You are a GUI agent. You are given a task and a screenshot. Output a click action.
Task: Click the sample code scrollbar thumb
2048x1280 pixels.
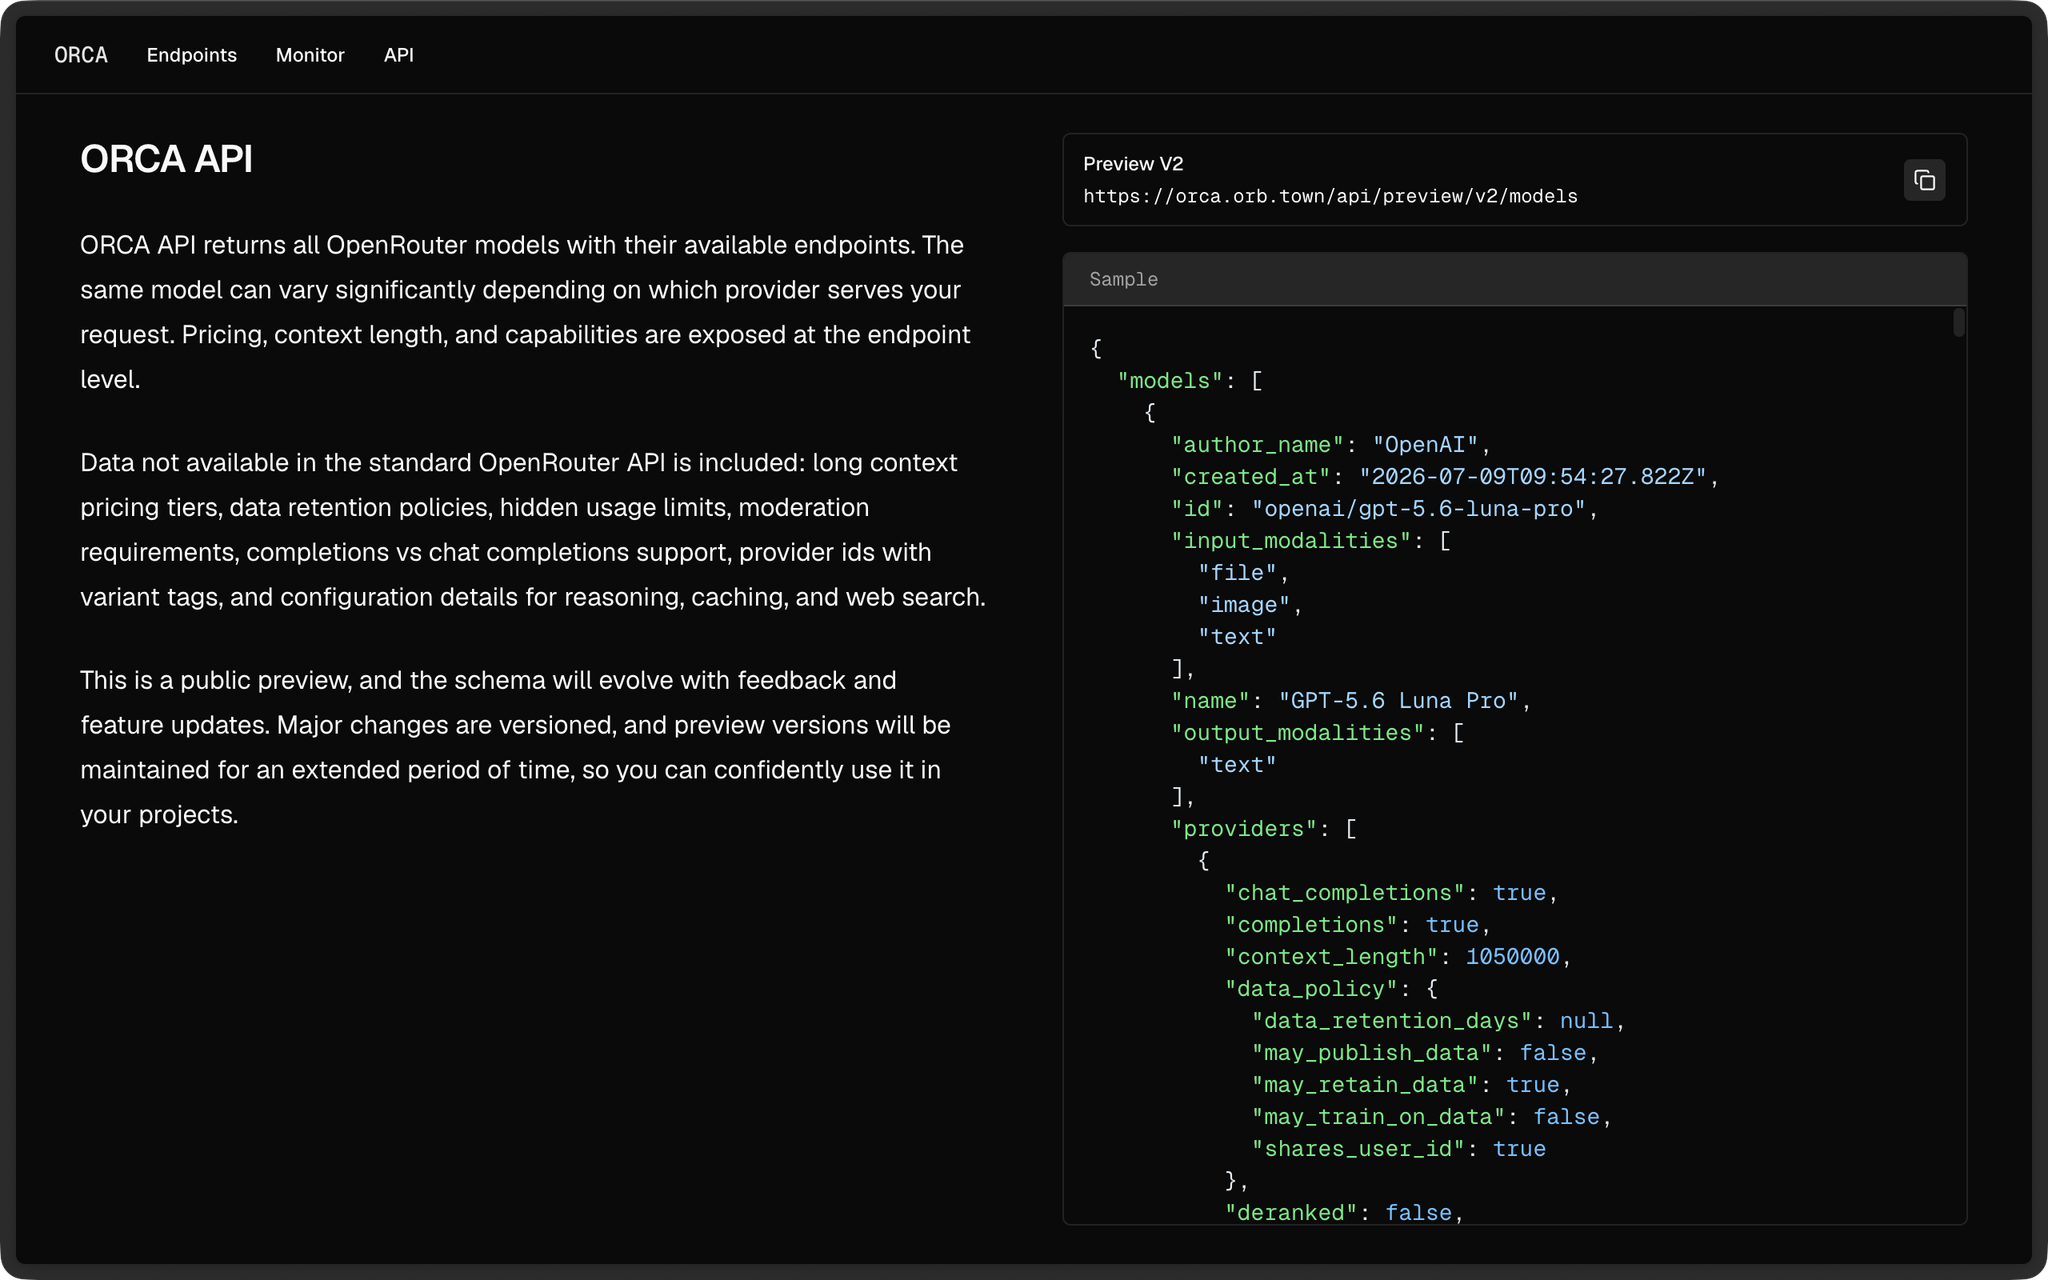pos(1958,322)
